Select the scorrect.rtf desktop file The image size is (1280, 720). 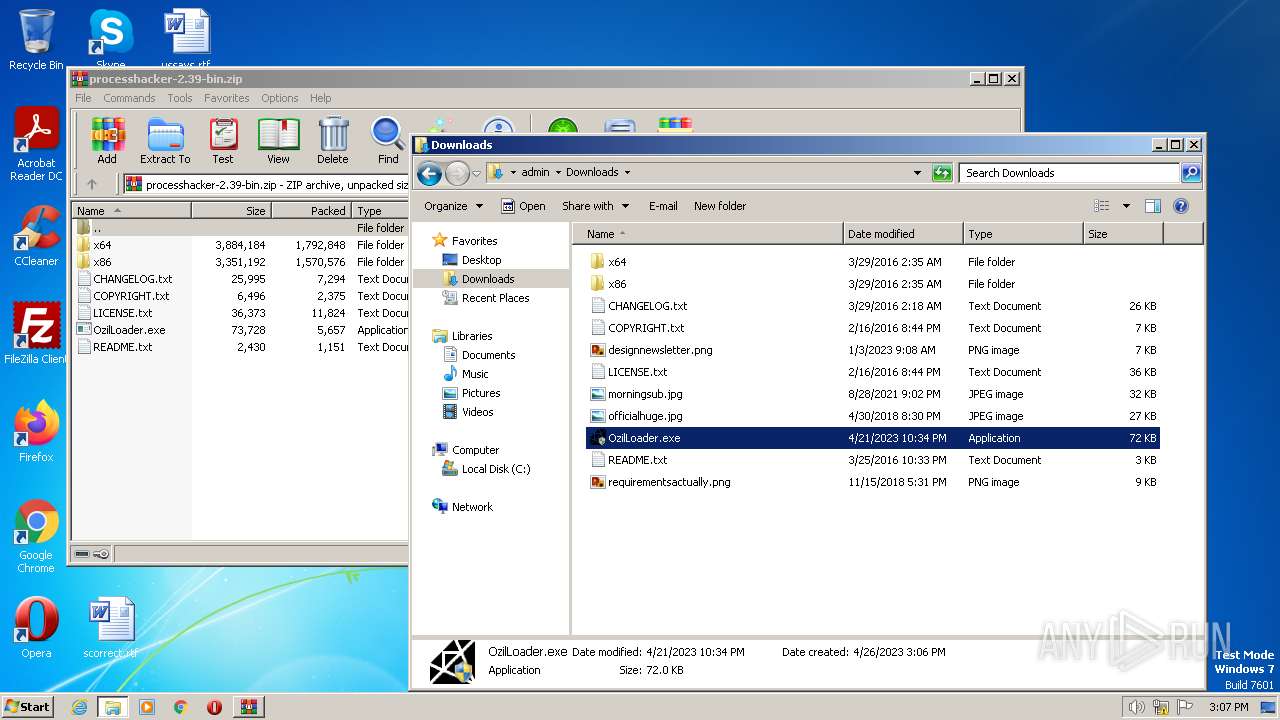coord(111,628)
